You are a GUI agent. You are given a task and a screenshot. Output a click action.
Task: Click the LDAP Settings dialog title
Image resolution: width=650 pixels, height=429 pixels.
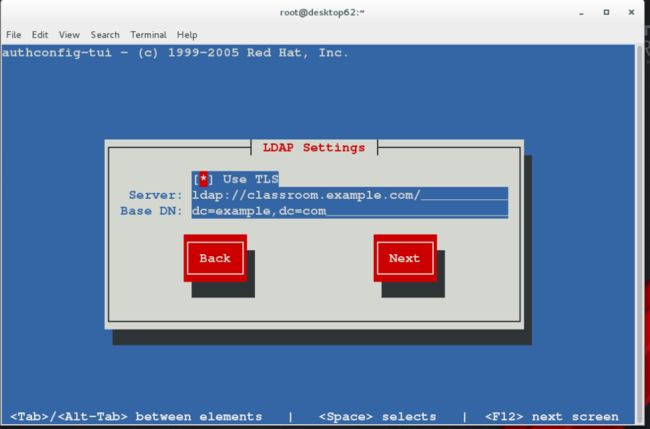314,148
